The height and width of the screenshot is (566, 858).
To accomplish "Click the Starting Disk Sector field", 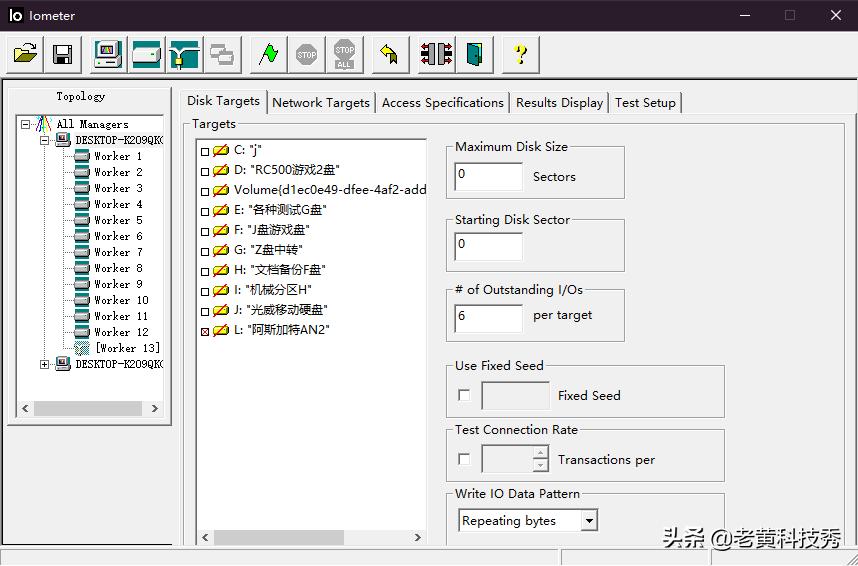I will point(489,246).
